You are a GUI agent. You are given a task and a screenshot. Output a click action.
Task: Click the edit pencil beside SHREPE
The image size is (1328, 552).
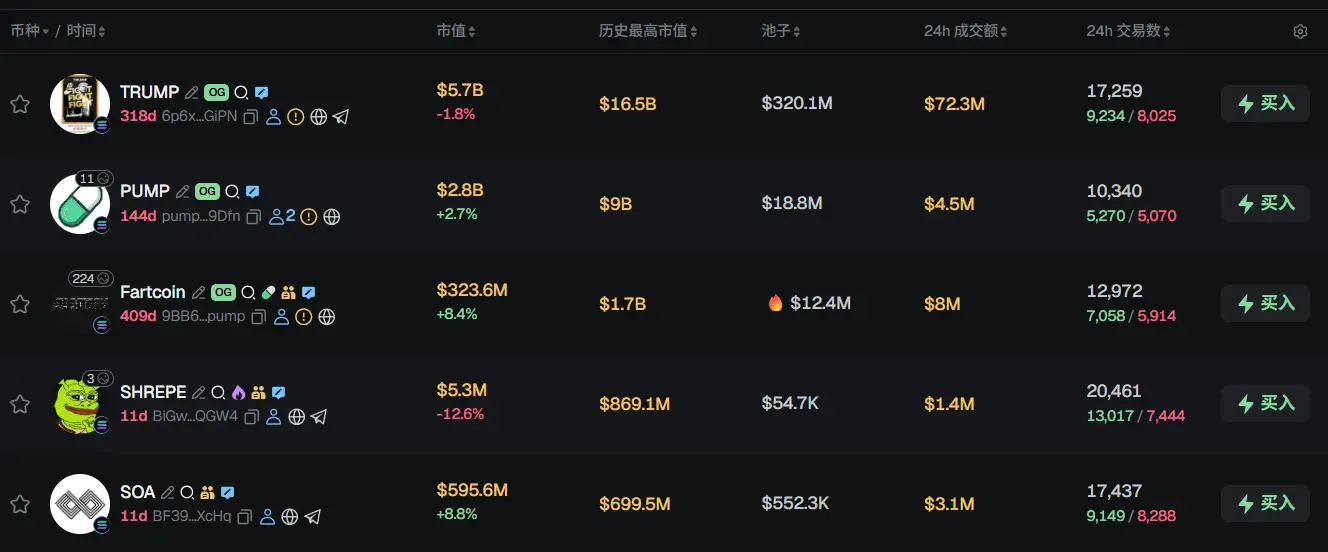(199, 393)
